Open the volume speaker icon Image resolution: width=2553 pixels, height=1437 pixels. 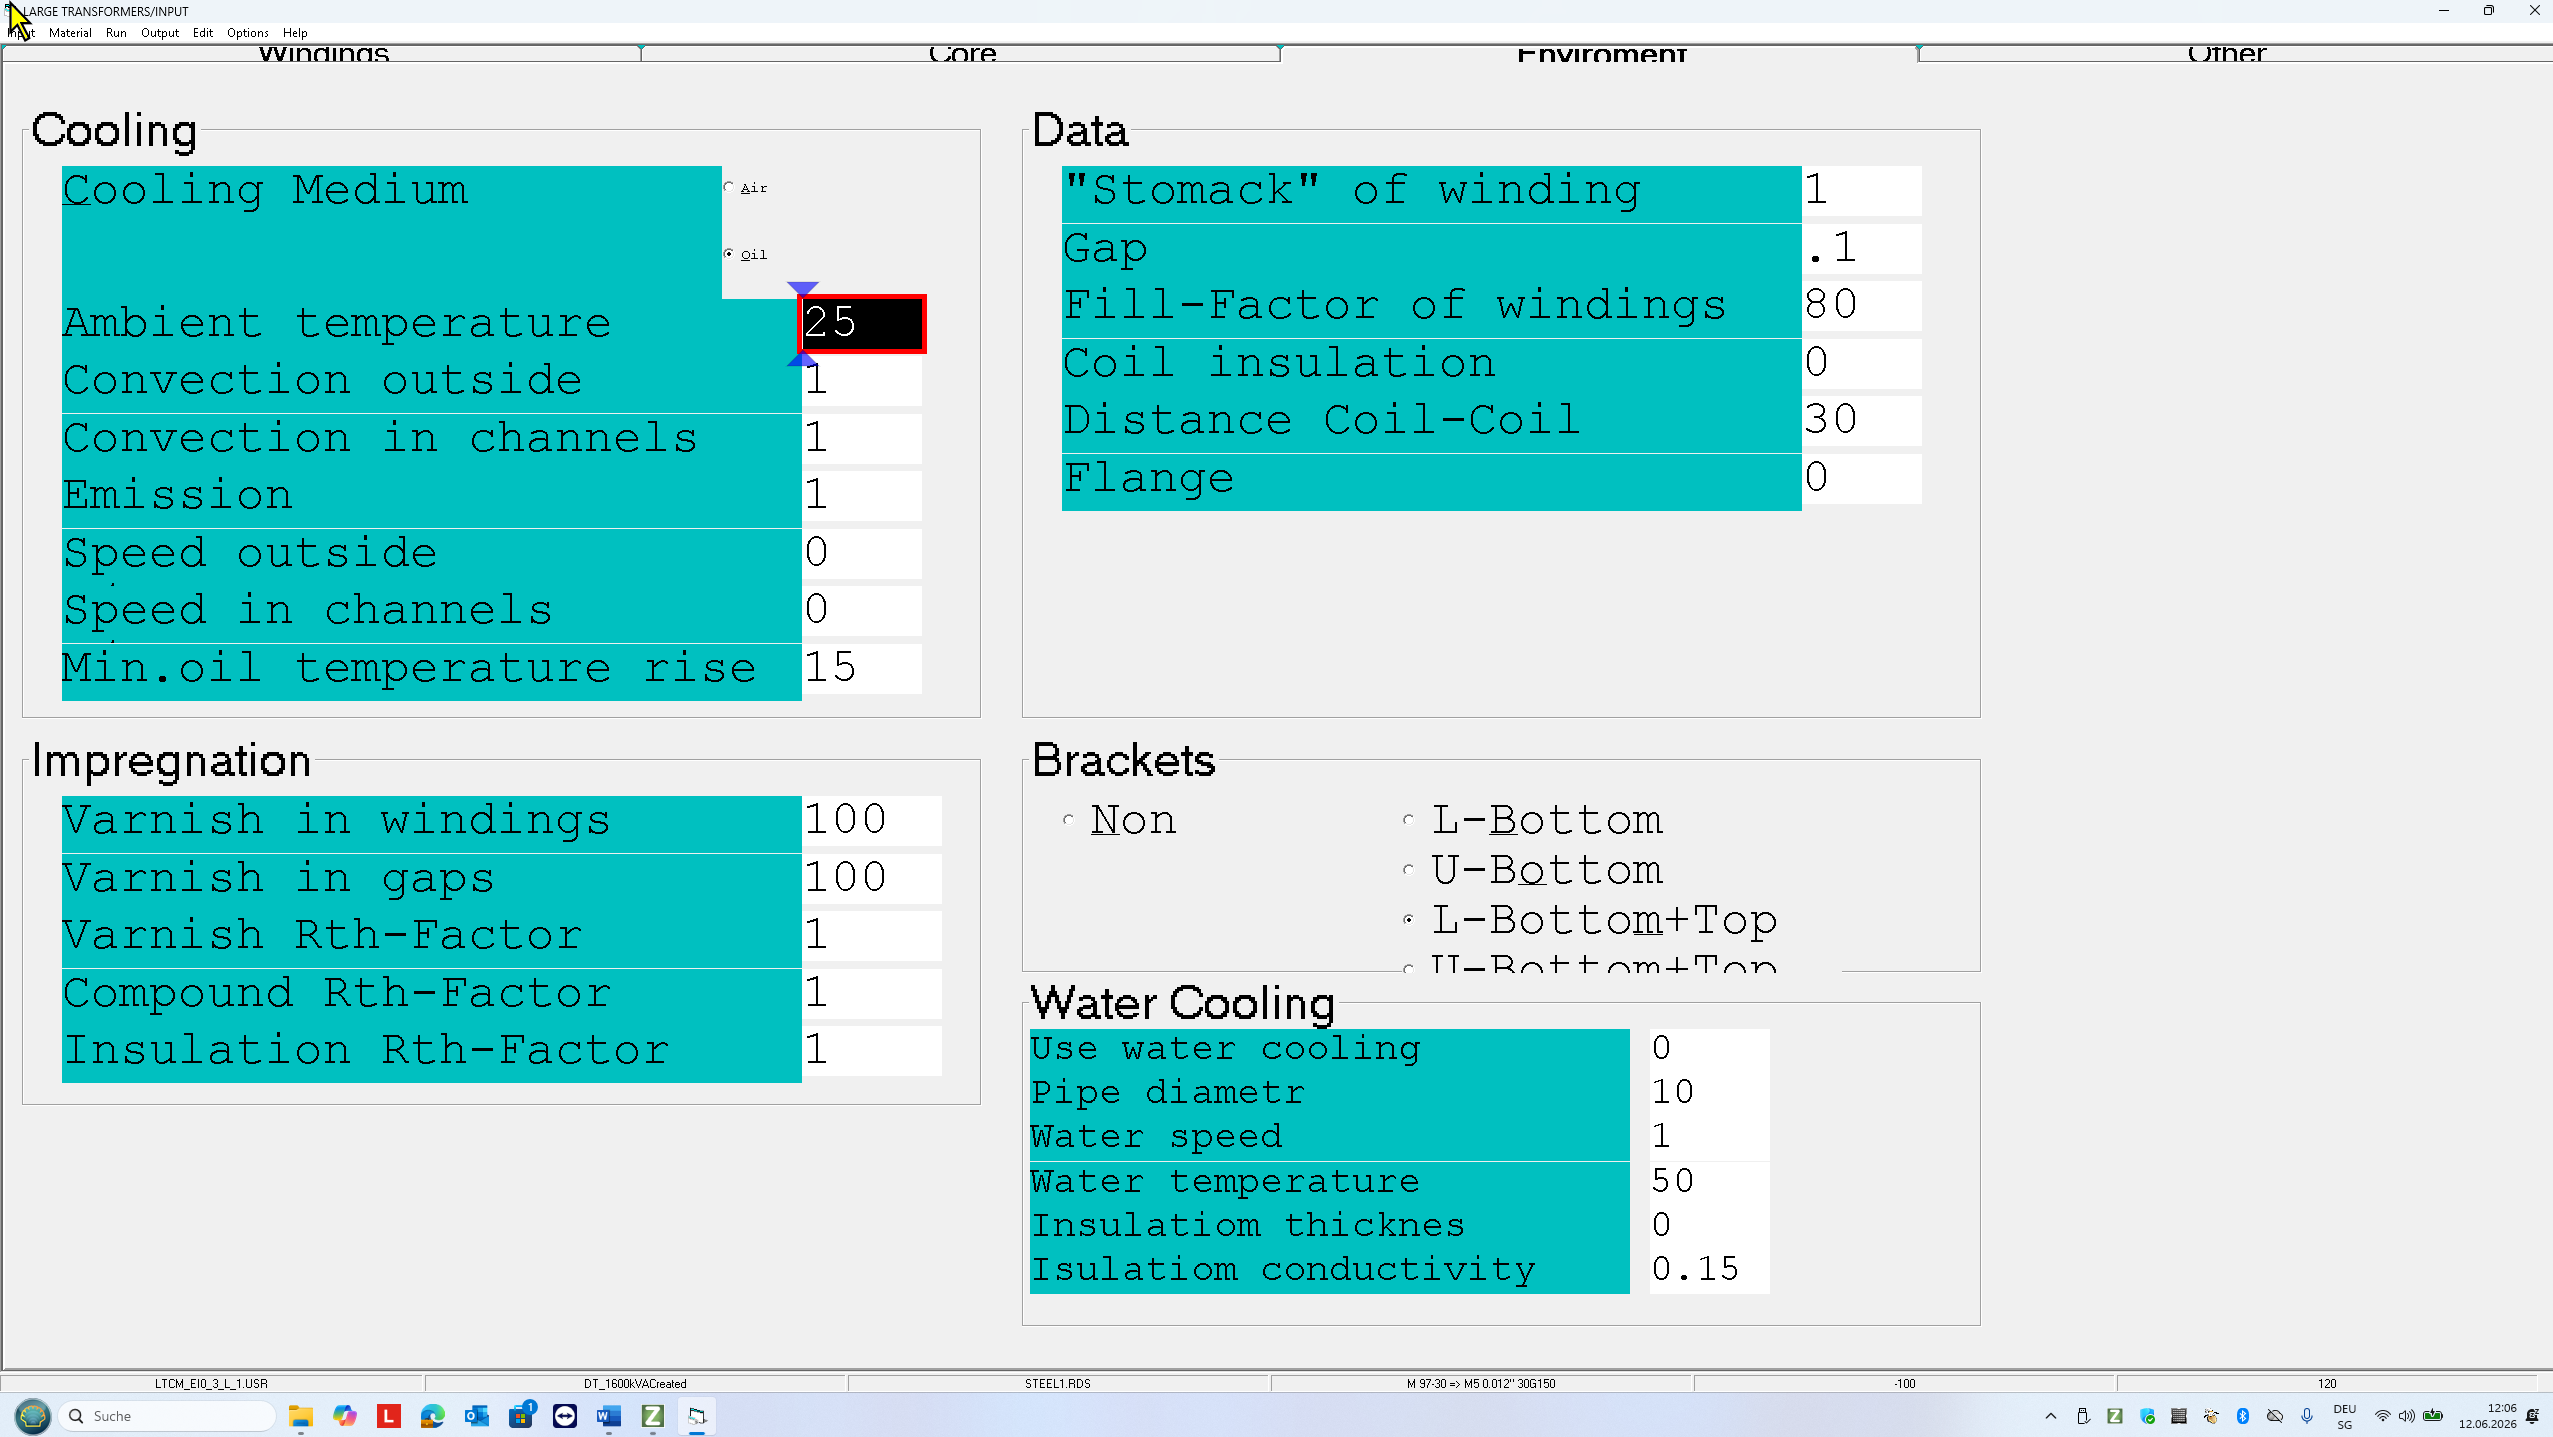(2407, 1416)
